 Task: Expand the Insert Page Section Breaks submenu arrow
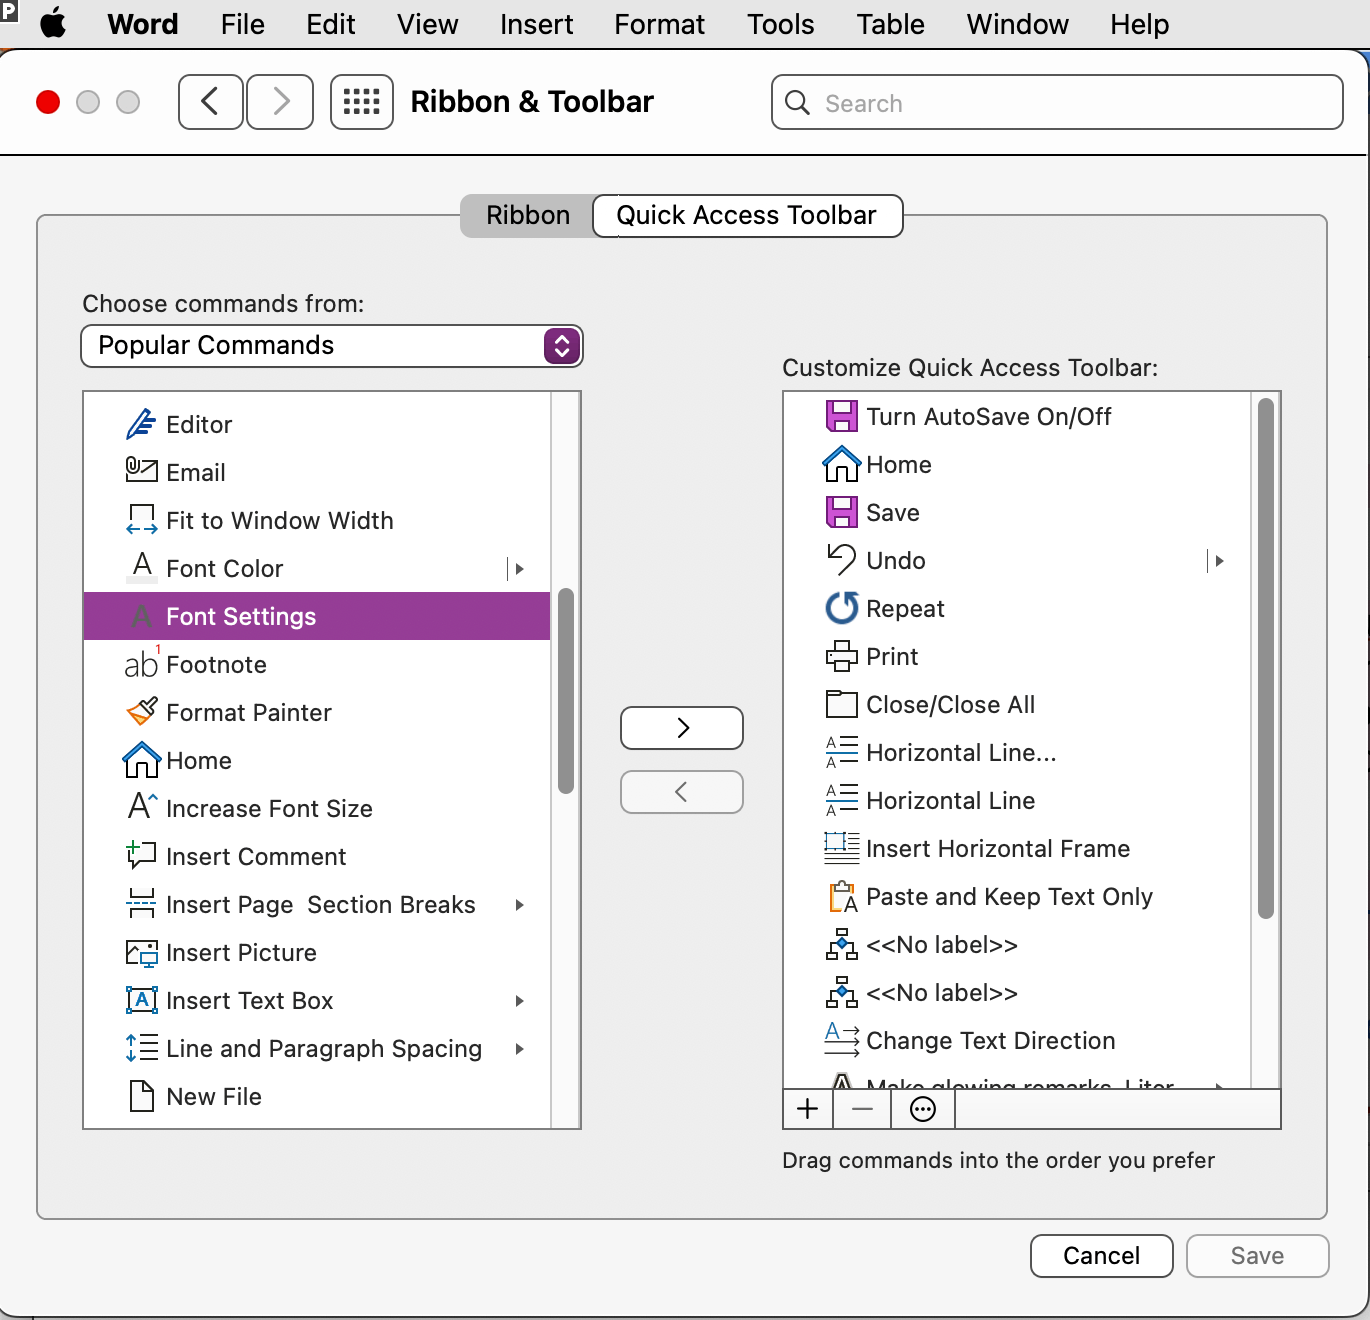pyautogui.click(x=519, y=905)
